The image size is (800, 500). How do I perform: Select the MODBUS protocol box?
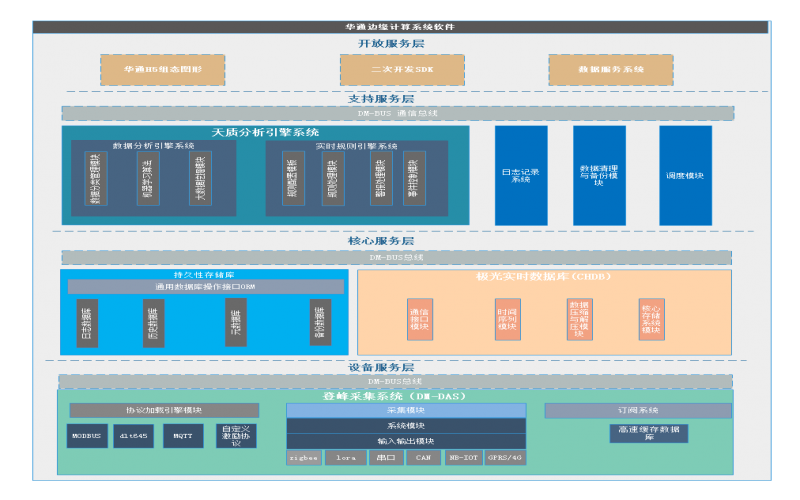(x=87, y=436)
